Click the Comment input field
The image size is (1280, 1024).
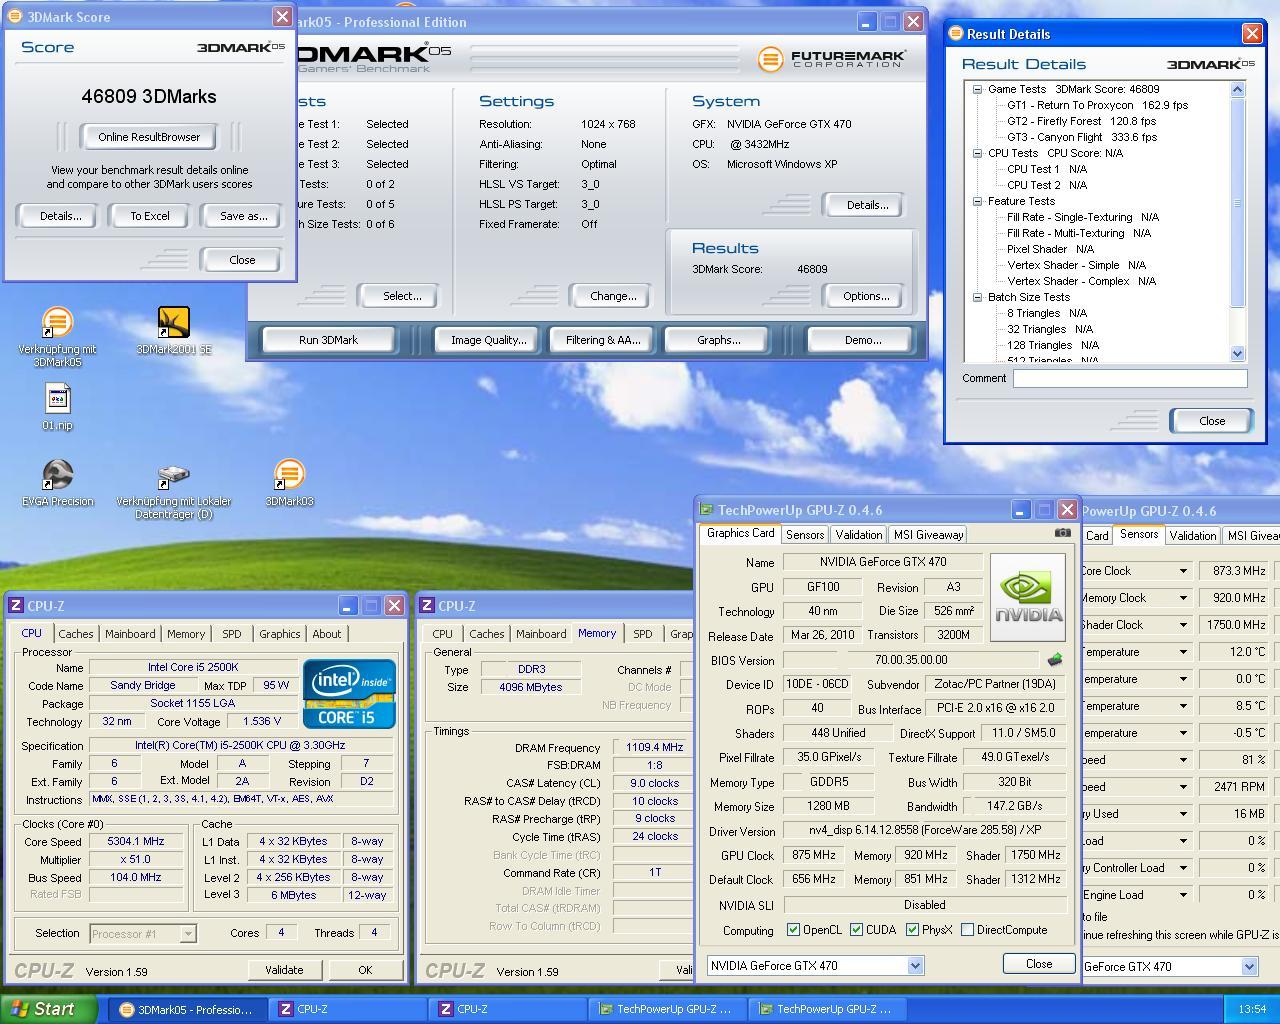[1130, 379]
